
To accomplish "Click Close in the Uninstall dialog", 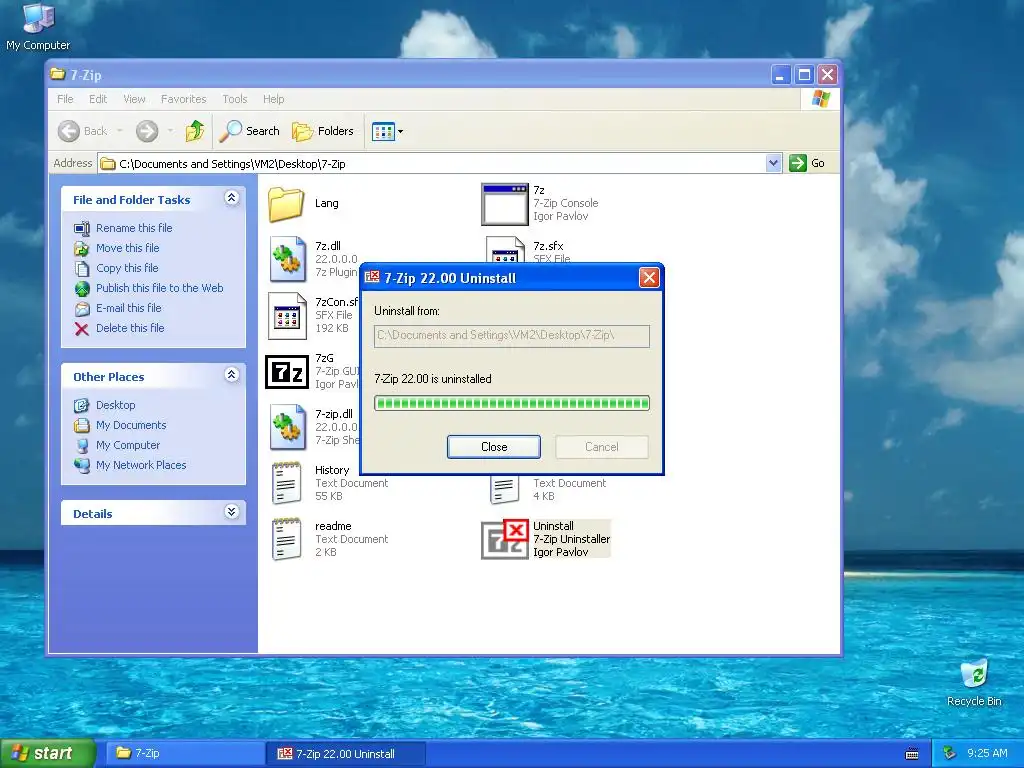I will (494, 447).
